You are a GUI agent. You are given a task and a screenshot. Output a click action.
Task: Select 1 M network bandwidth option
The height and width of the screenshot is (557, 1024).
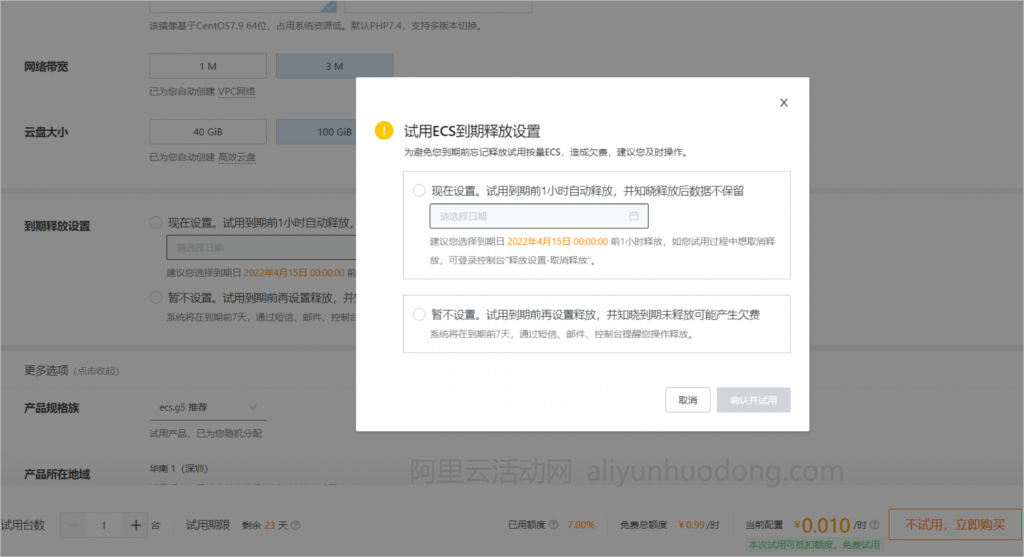[x=208, y=66]
